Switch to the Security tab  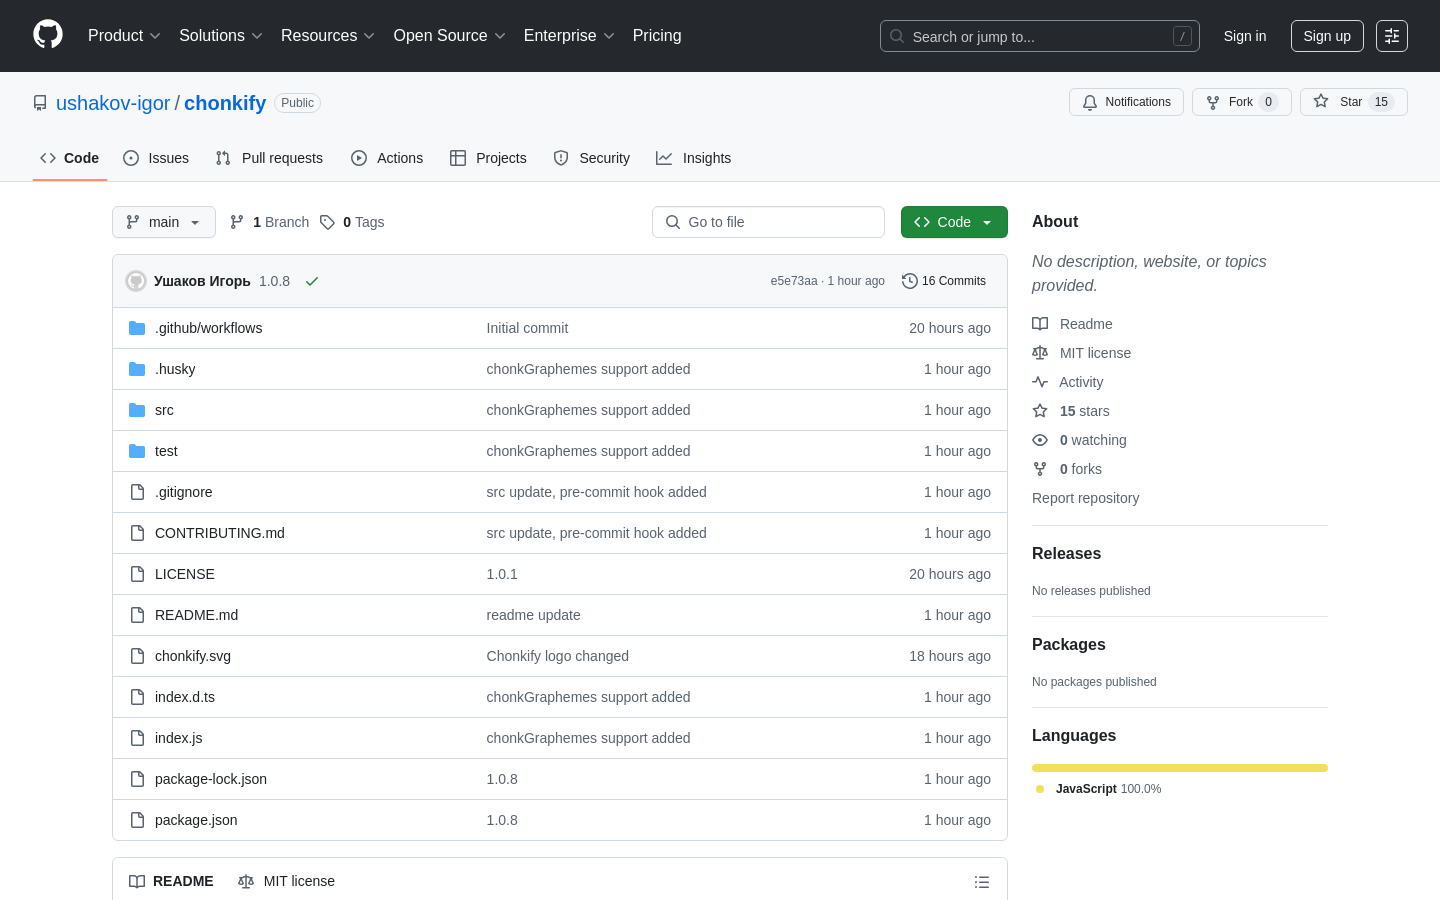(x=592, y=158)
